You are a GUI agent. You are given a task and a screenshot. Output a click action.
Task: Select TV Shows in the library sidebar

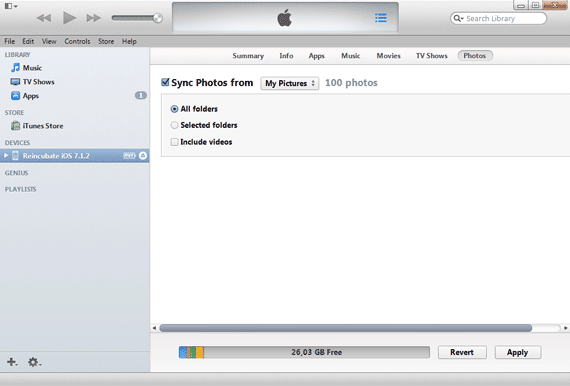(x=33, y=82)
